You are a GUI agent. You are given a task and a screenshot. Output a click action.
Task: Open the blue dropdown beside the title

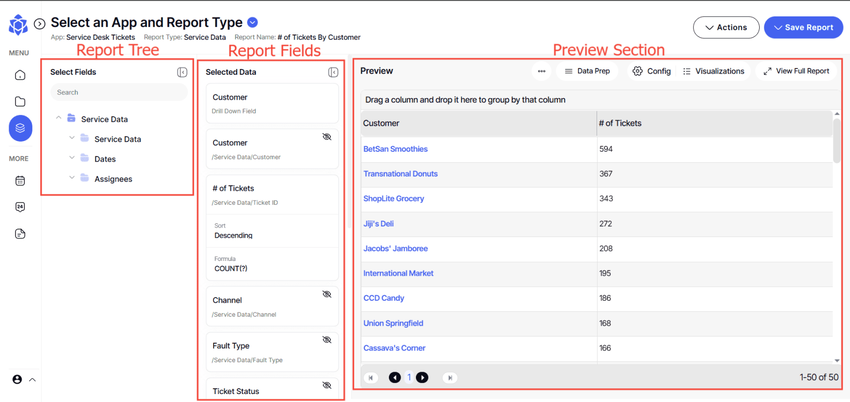point(252,23)
